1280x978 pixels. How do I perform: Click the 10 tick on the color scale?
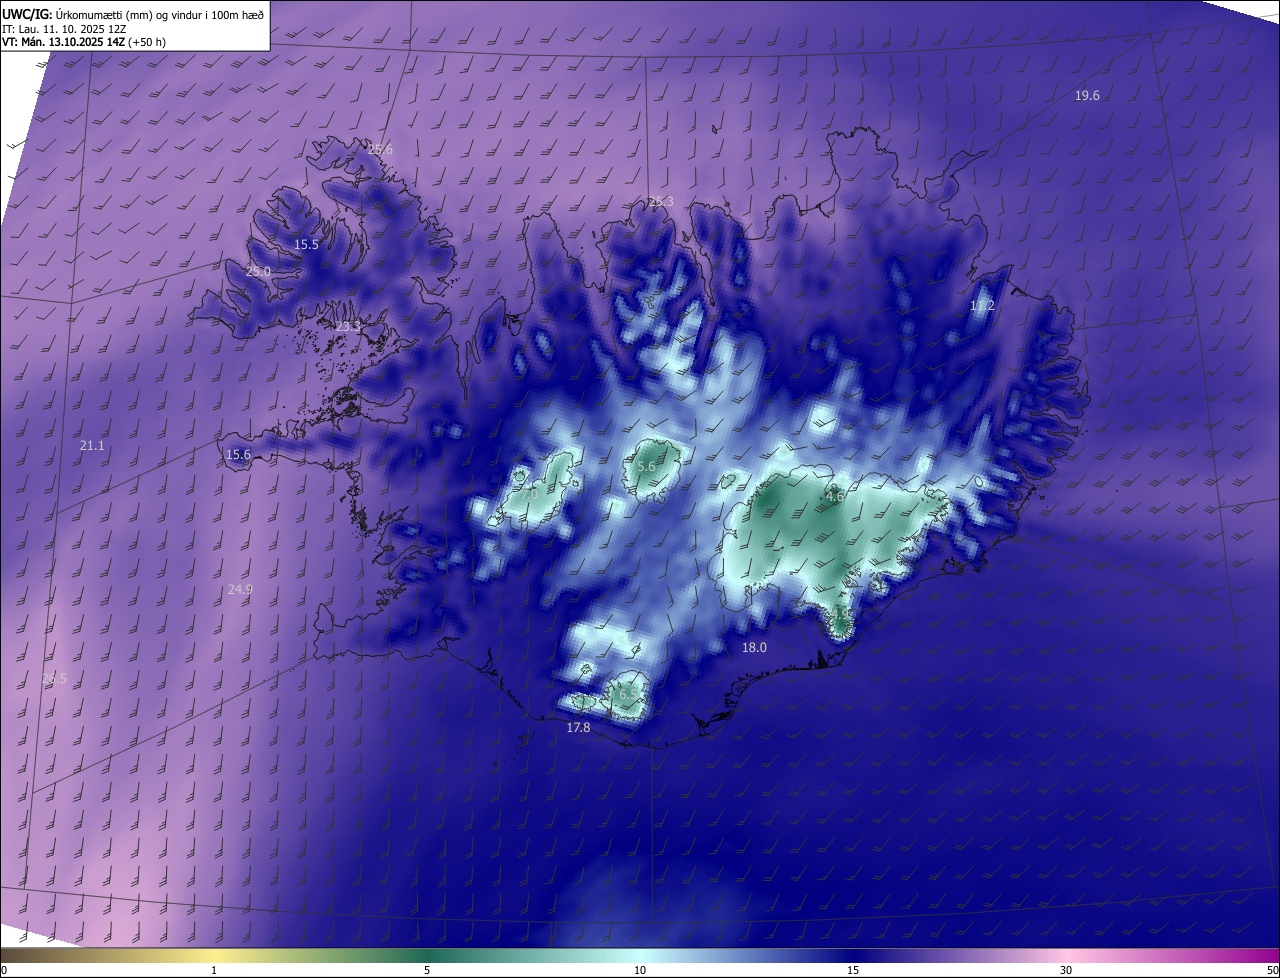640,971
